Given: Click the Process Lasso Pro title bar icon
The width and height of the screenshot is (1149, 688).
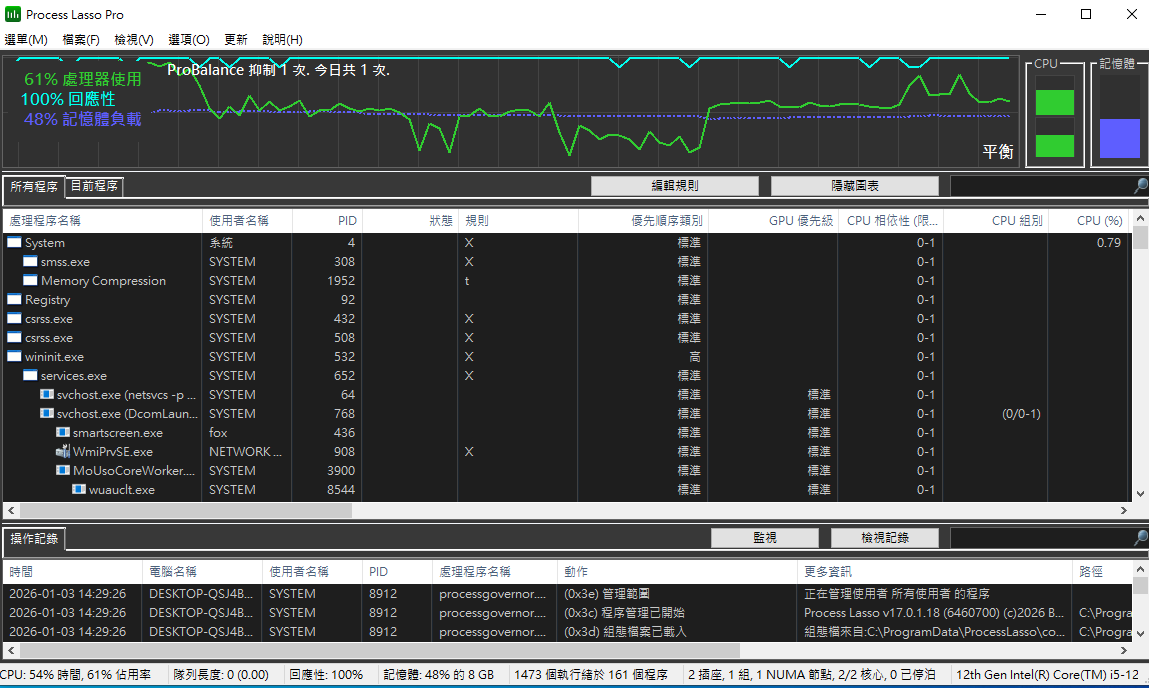Looking at the screenshot, I should pos(12,14).
